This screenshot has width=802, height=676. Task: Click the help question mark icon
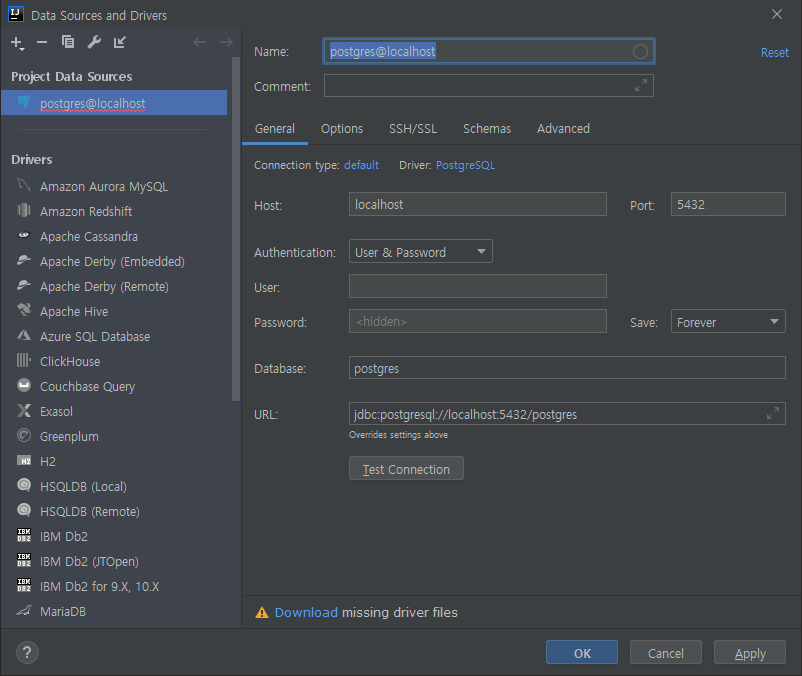[26, 653]
